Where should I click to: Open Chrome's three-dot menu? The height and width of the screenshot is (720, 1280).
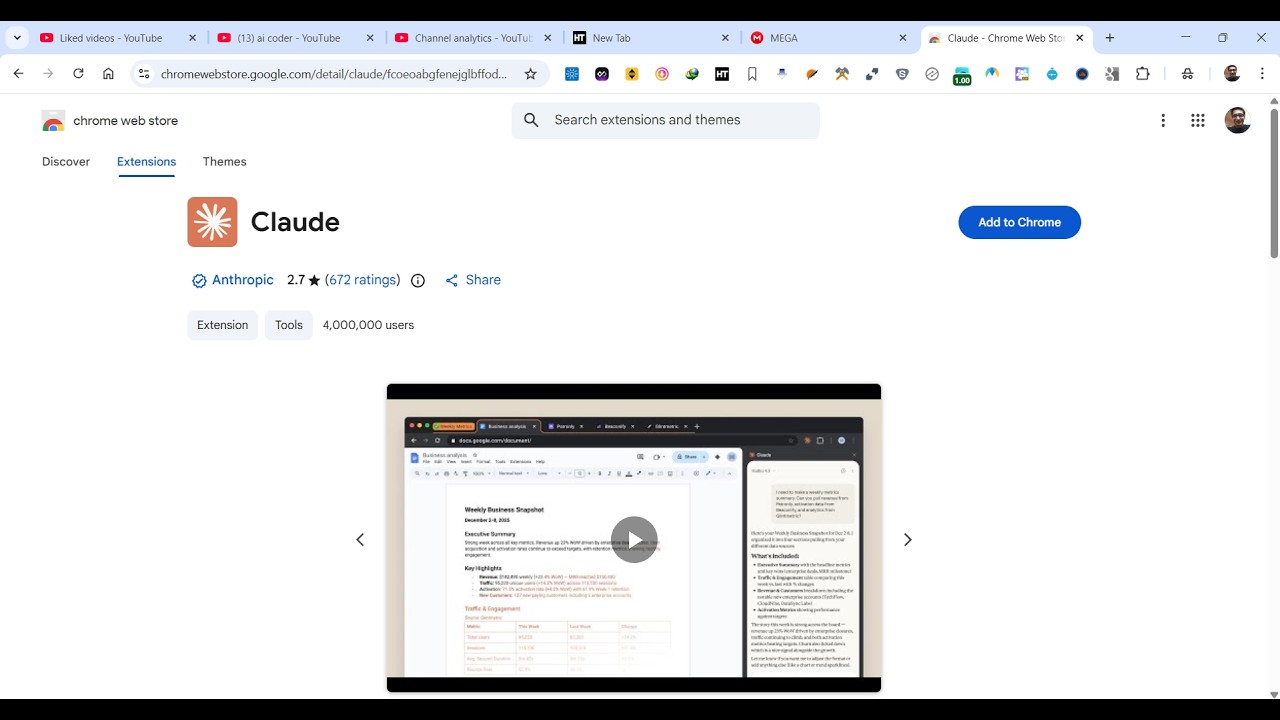coord(1262,74)
